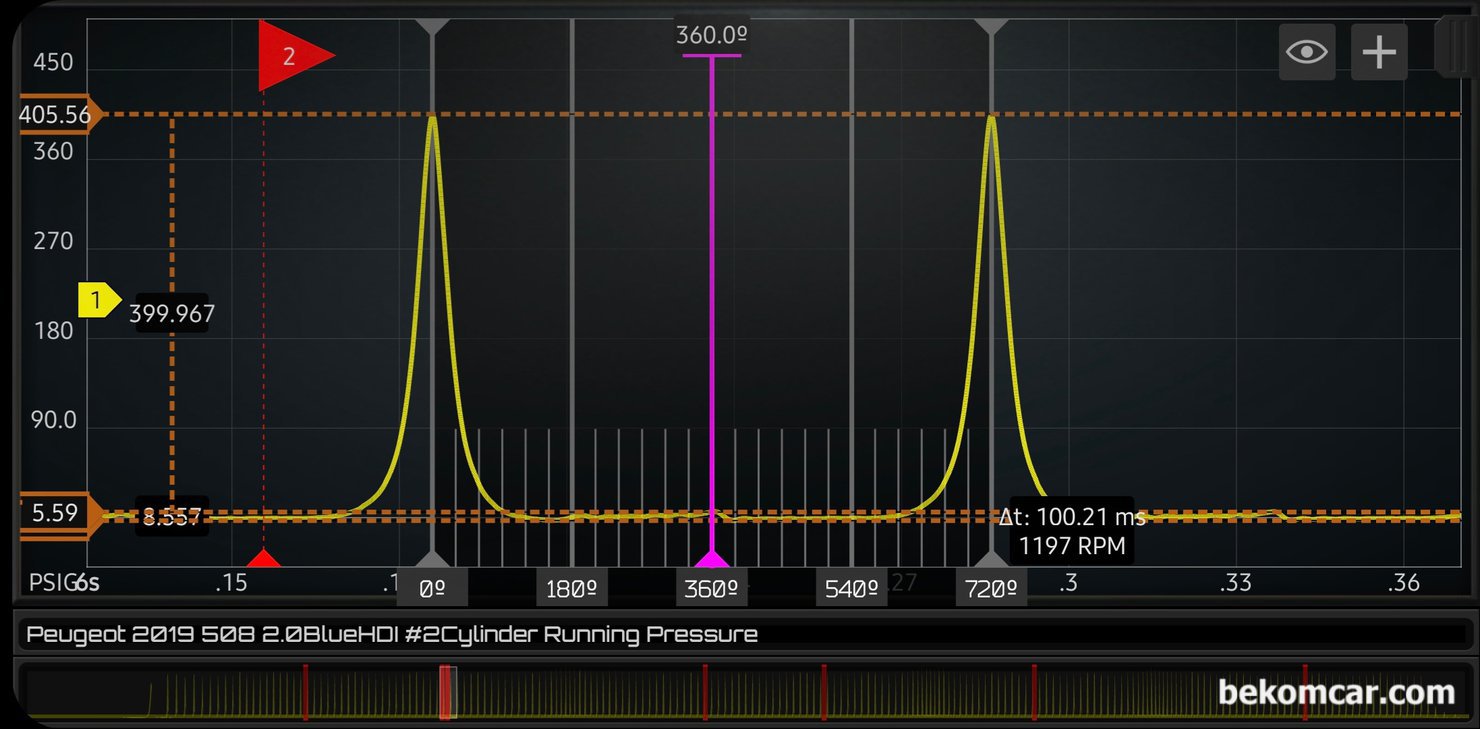This screenshot has width=1480, height=729.
Task: Click the red triangle on time axis
Action: click(263, 558)
